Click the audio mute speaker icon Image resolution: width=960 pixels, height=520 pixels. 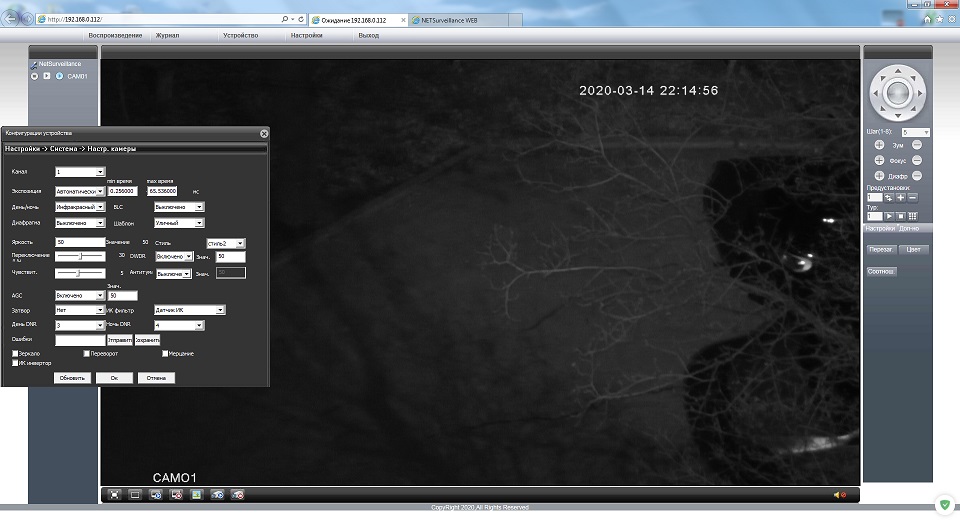[x=838, y=494]
